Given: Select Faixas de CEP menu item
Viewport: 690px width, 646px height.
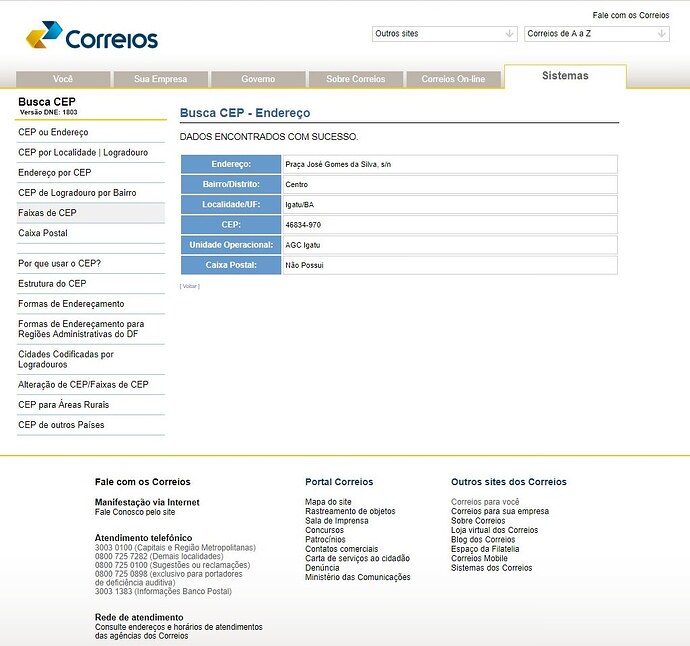Looking at the screenshot, I should (x=47, y=213).
